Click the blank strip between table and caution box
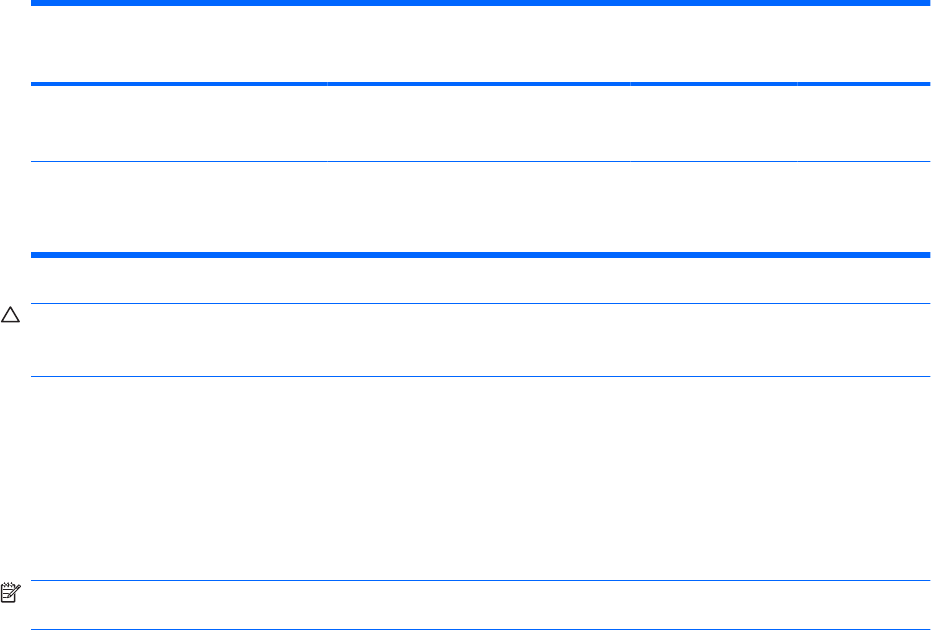The height and width of the screenshot is (630, 931). pyautogui.click(x=480, y=280)
